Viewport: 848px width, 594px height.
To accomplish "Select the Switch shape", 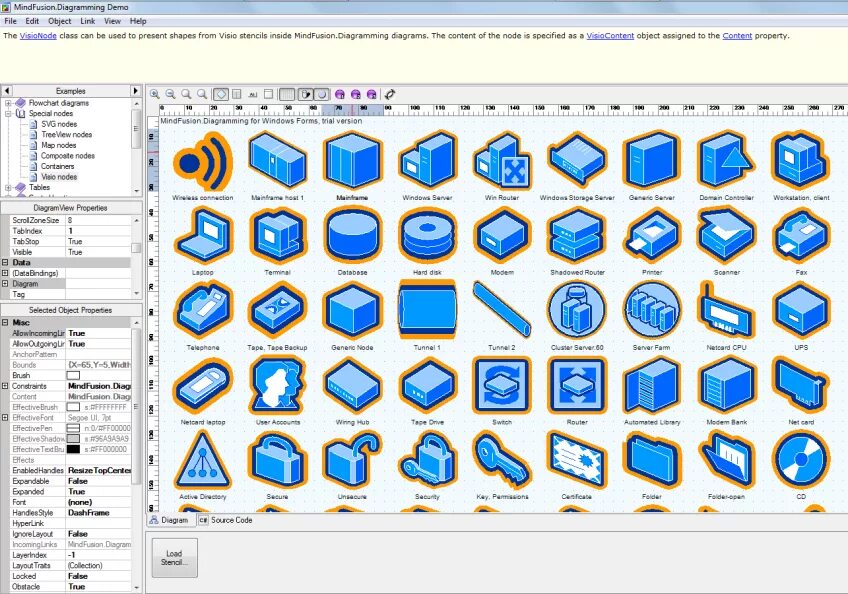I will [x=502, y=385].
